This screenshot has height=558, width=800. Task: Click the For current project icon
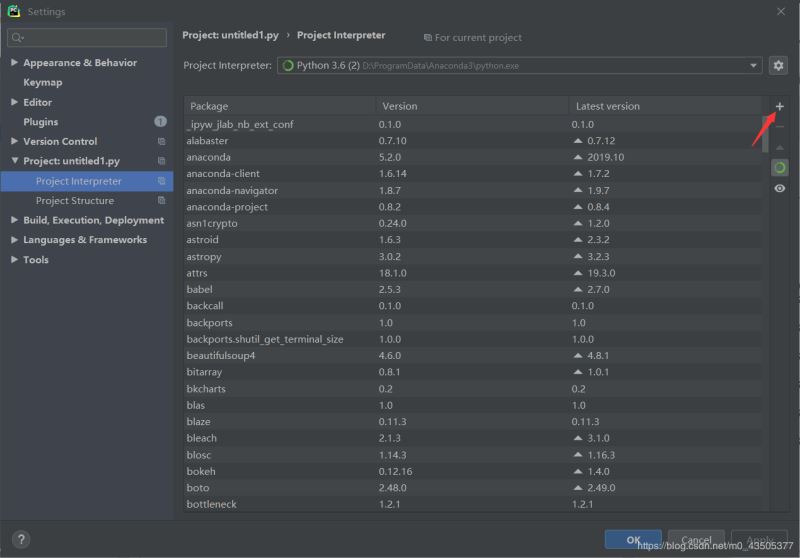428,38
